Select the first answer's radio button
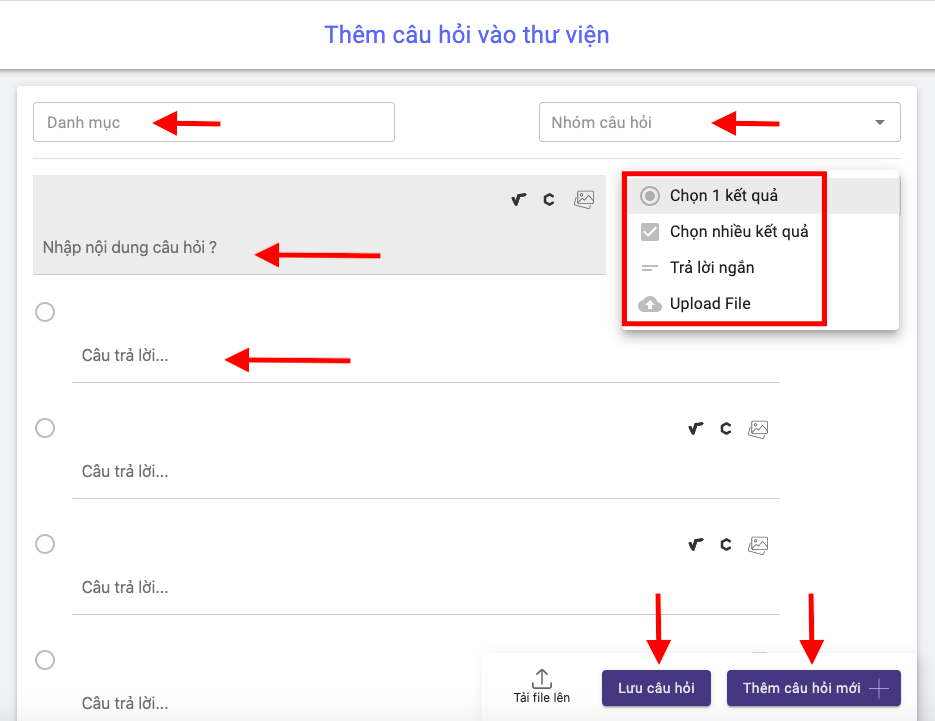 pos(44,312)
